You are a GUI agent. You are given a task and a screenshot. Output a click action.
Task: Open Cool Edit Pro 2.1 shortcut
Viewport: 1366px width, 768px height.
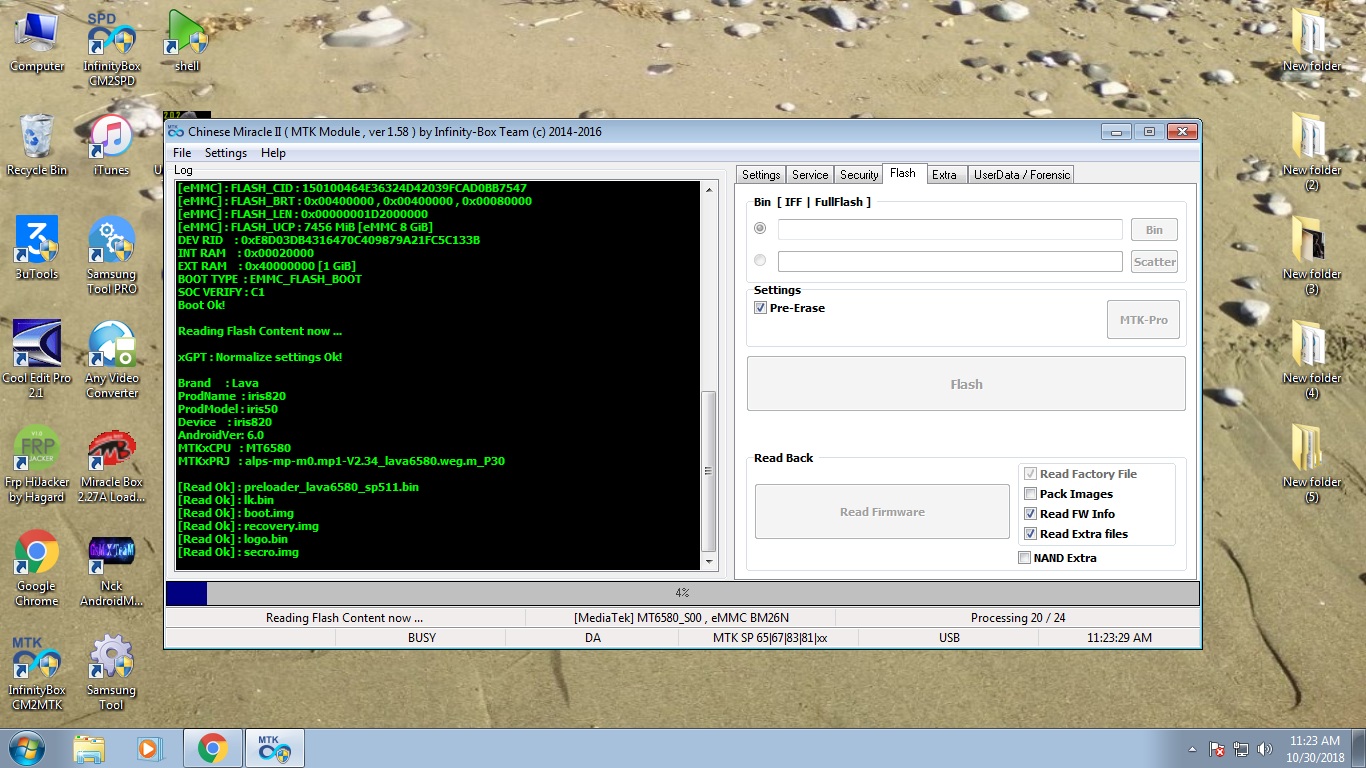[37, 360]
